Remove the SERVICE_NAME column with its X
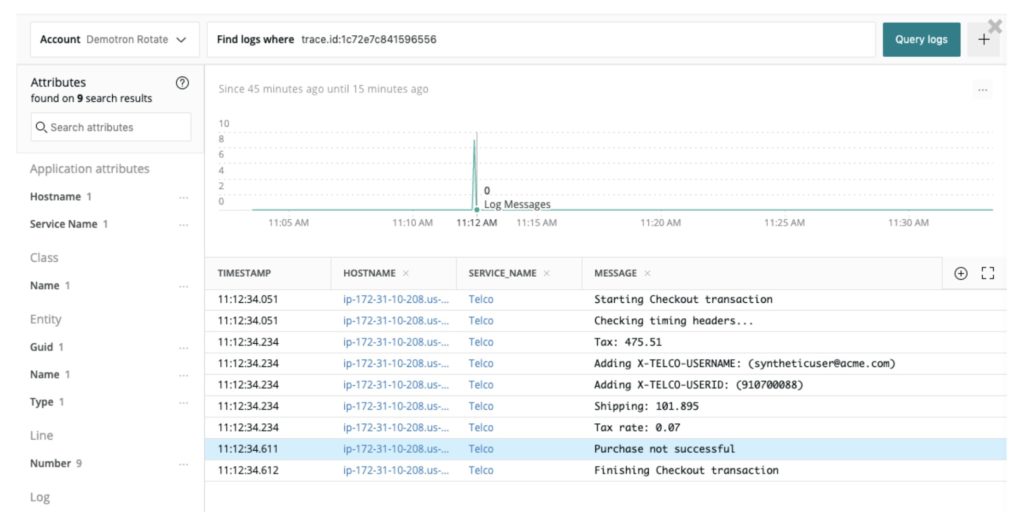Screen dimensions: 1024x512 pos(546,273)
